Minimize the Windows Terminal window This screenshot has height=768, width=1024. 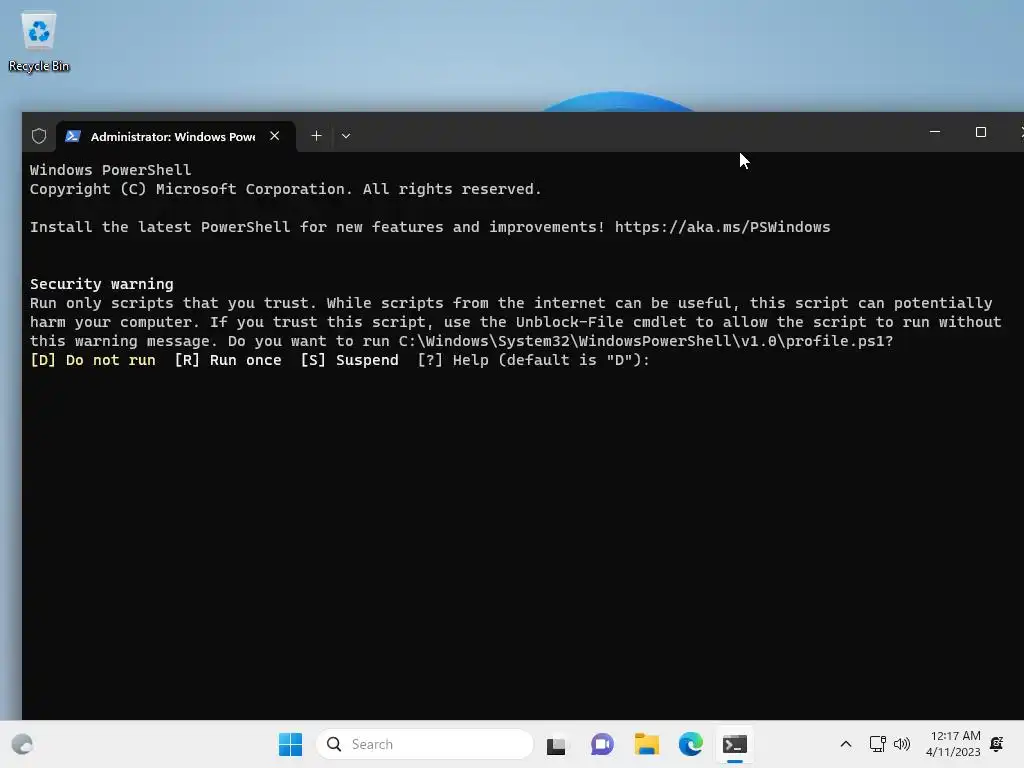coord(935,132)
